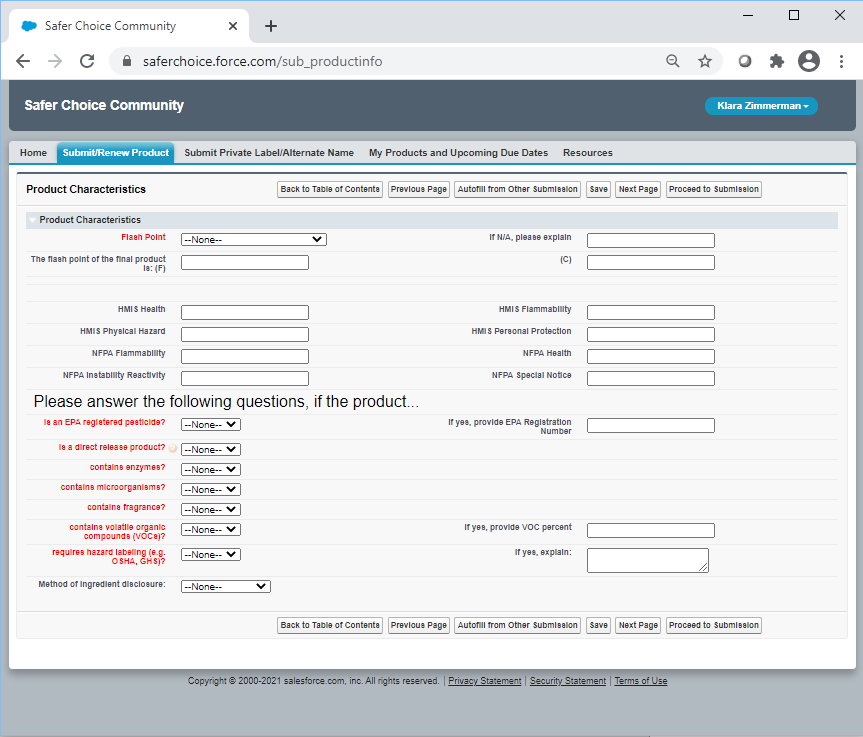Click the browser back arrow
Image resolution: width=863 pixels, height=737 pixels.
coord(23,61)
